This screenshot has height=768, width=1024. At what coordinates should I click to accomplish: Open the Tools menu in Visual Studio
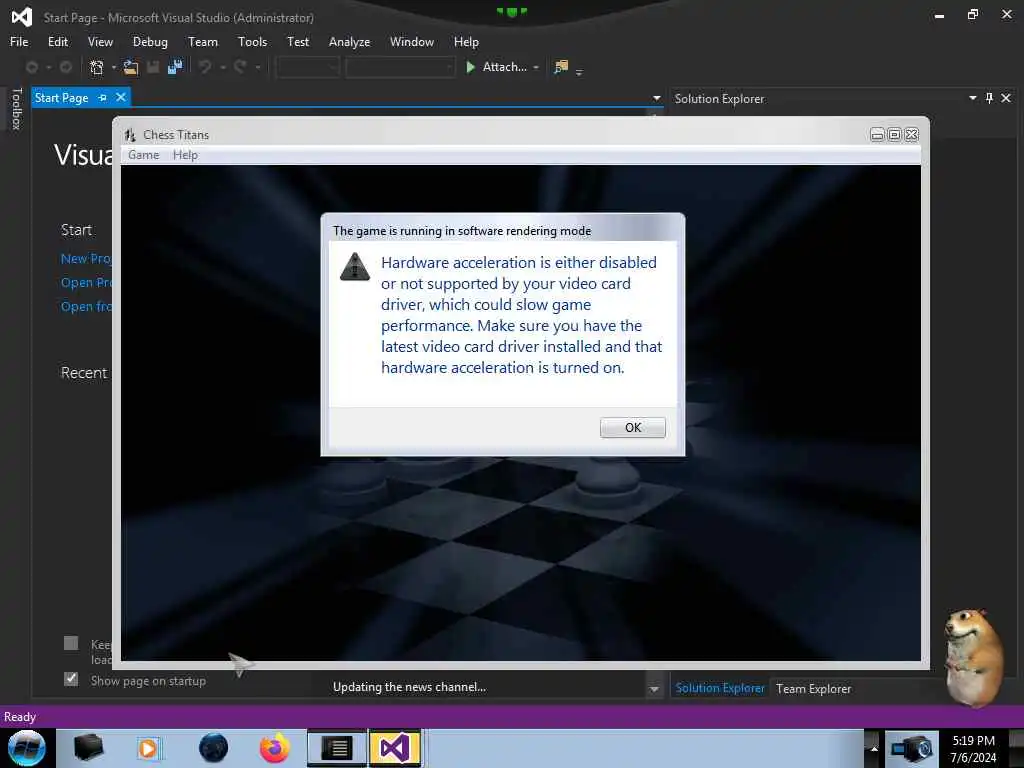pyautogui.click(x=252, y=42)
